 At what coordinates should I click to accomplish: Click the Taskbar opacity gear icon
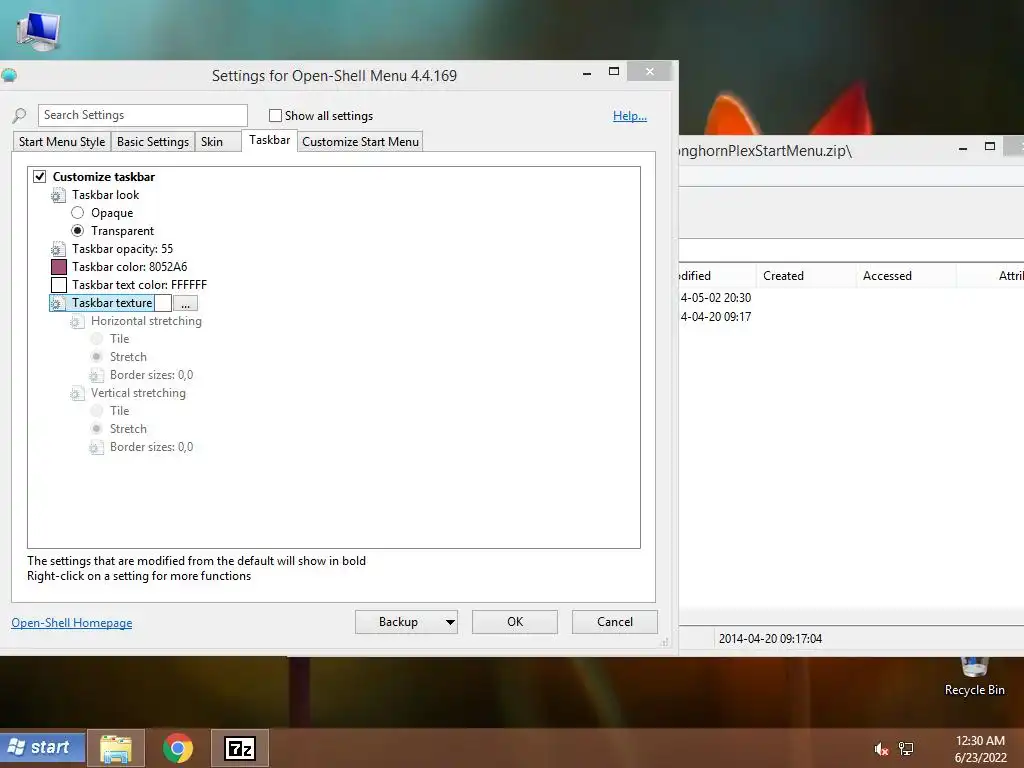(x=58, y=249)
